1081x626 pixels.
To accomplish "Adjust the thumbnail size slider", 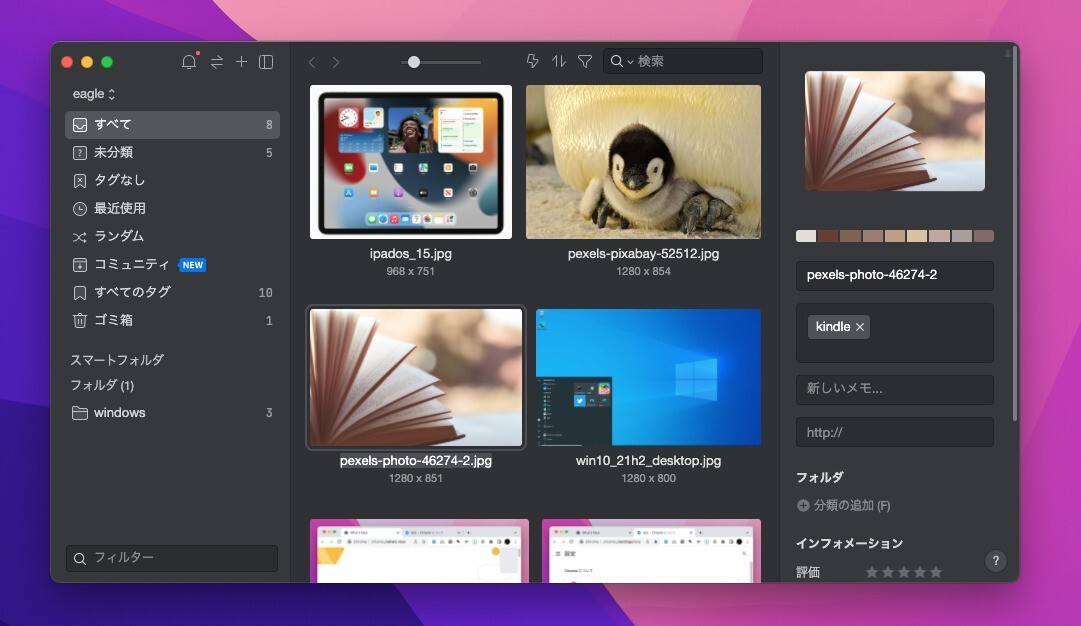I will point(414,62).
